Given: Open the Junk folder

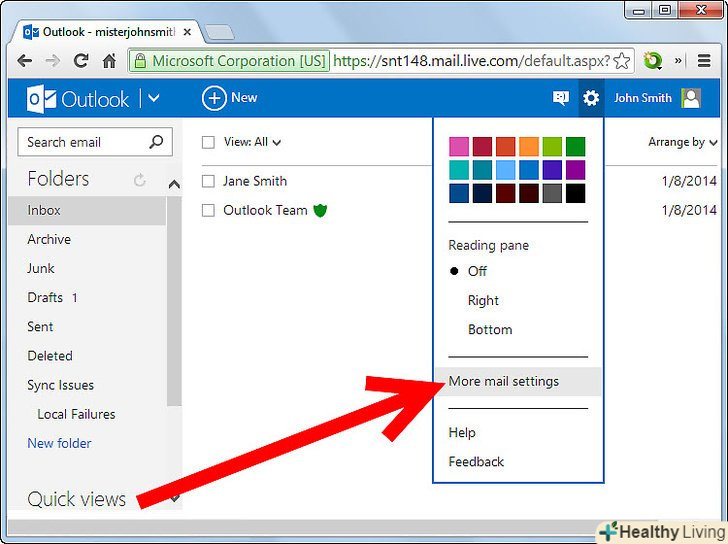Looking at the screenshot, I should point(41,268).
